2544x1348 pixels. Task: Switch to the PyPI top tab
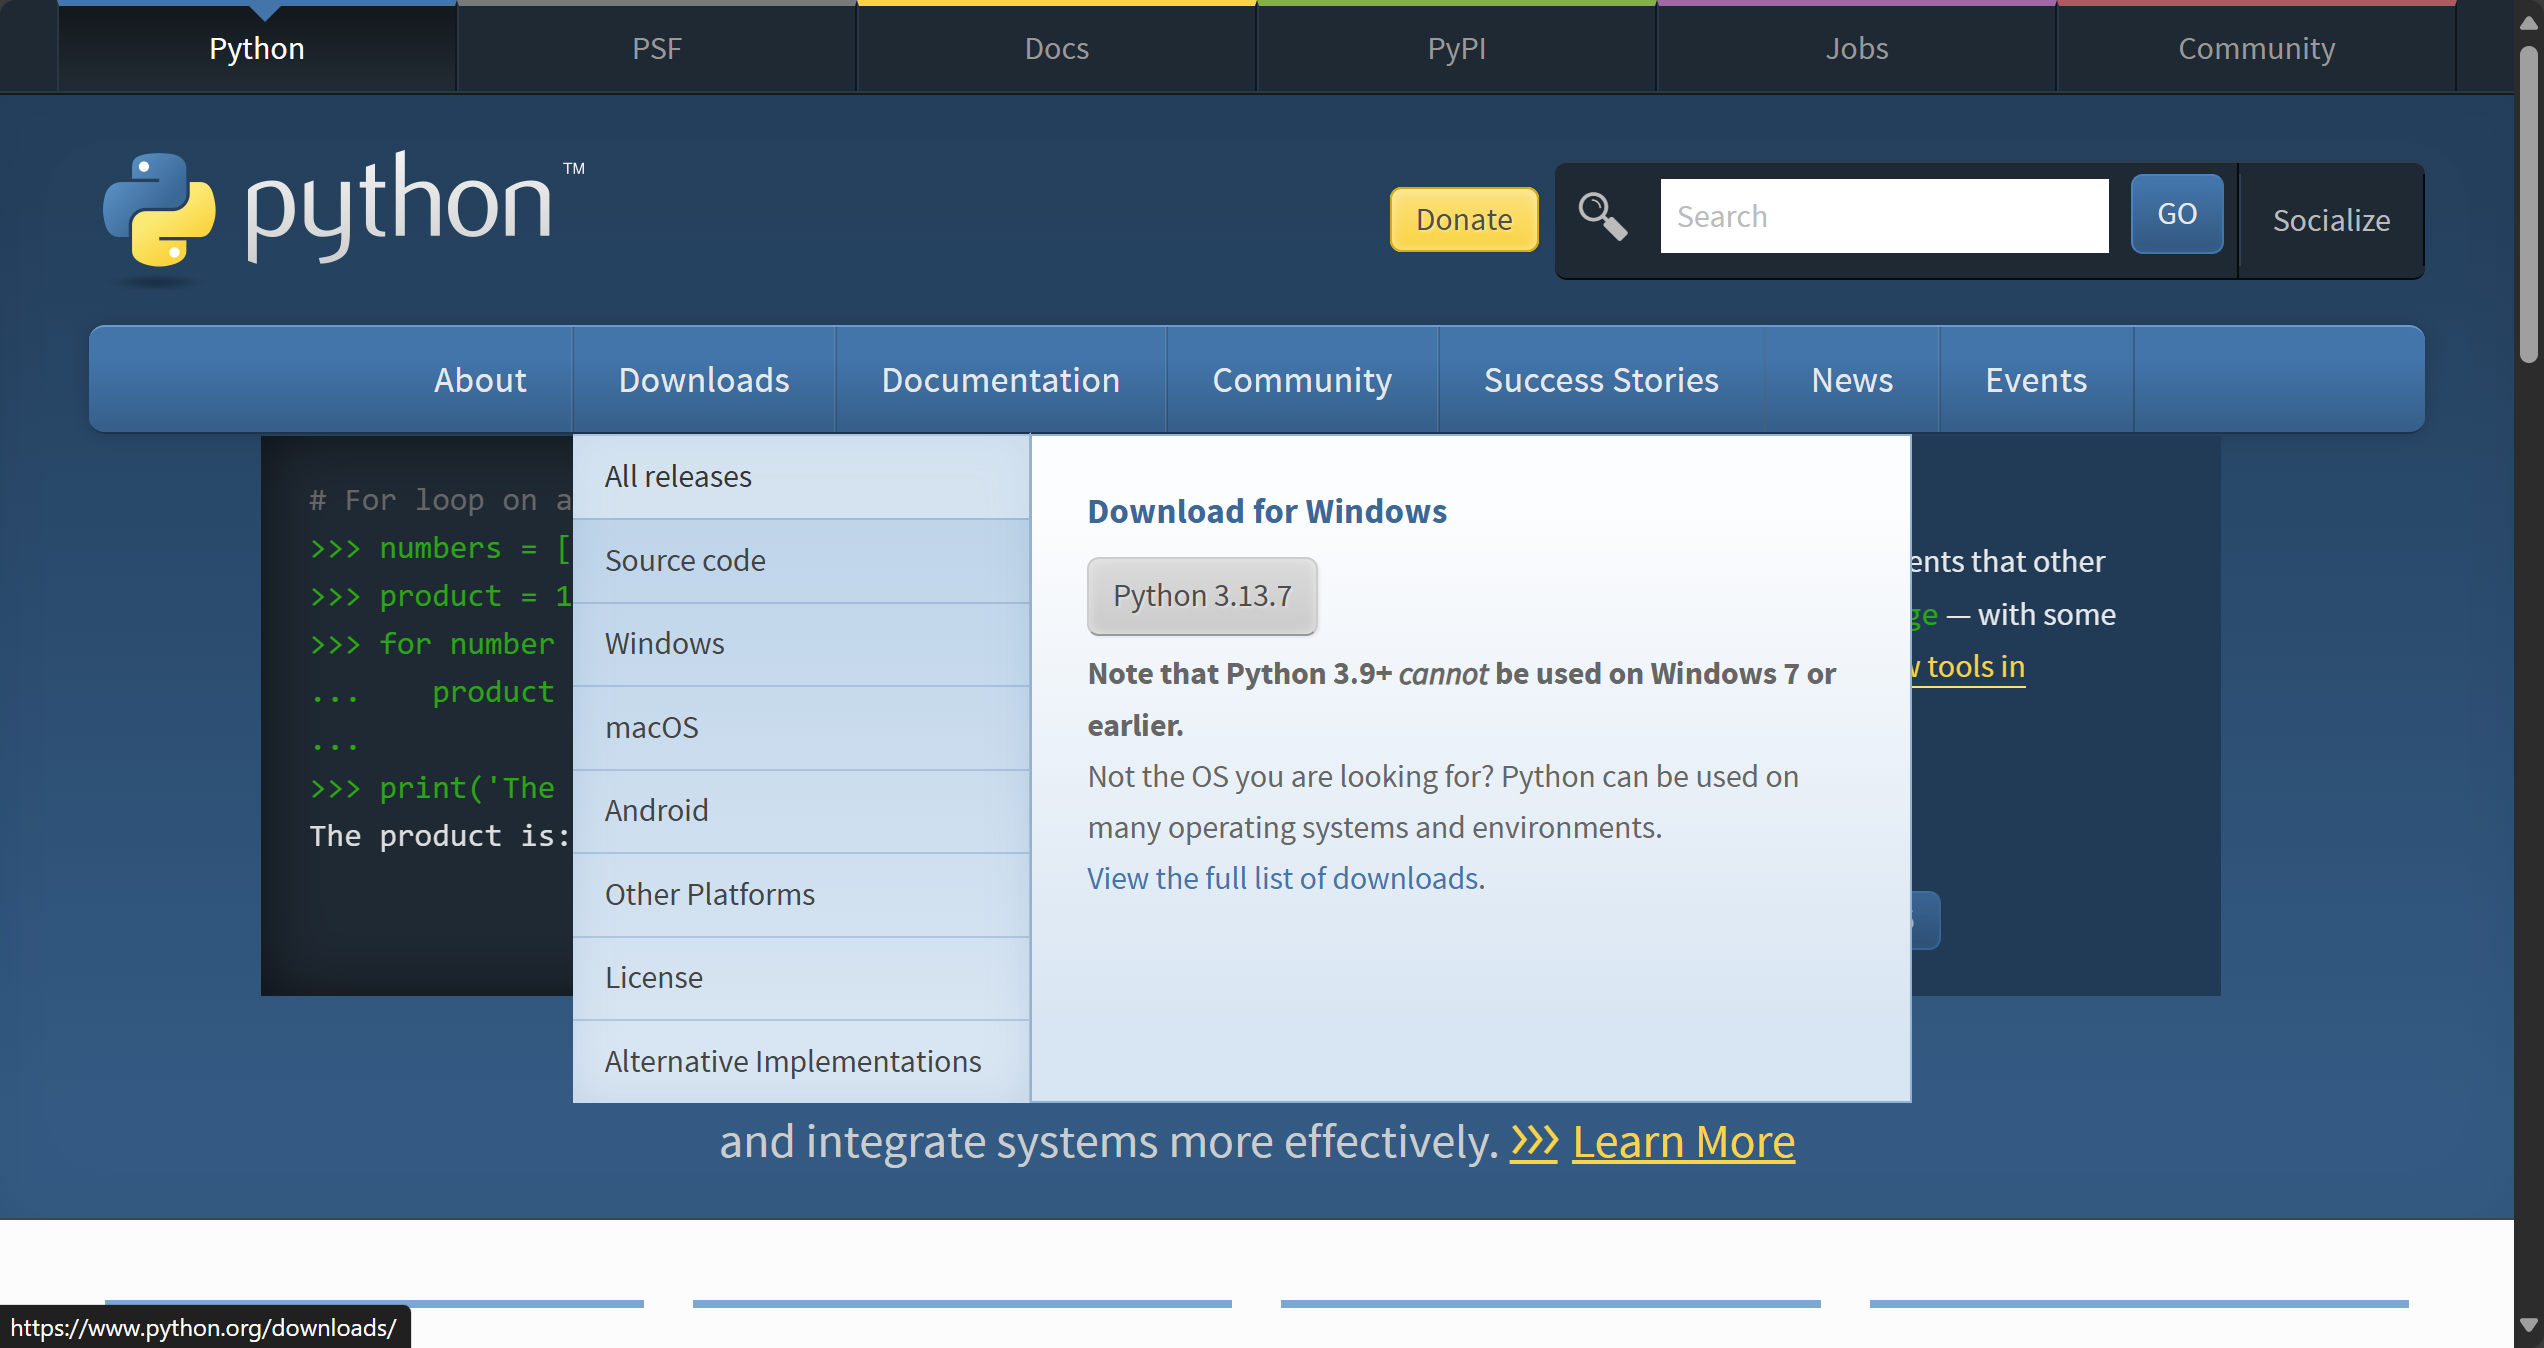(x=1456, y=48)
